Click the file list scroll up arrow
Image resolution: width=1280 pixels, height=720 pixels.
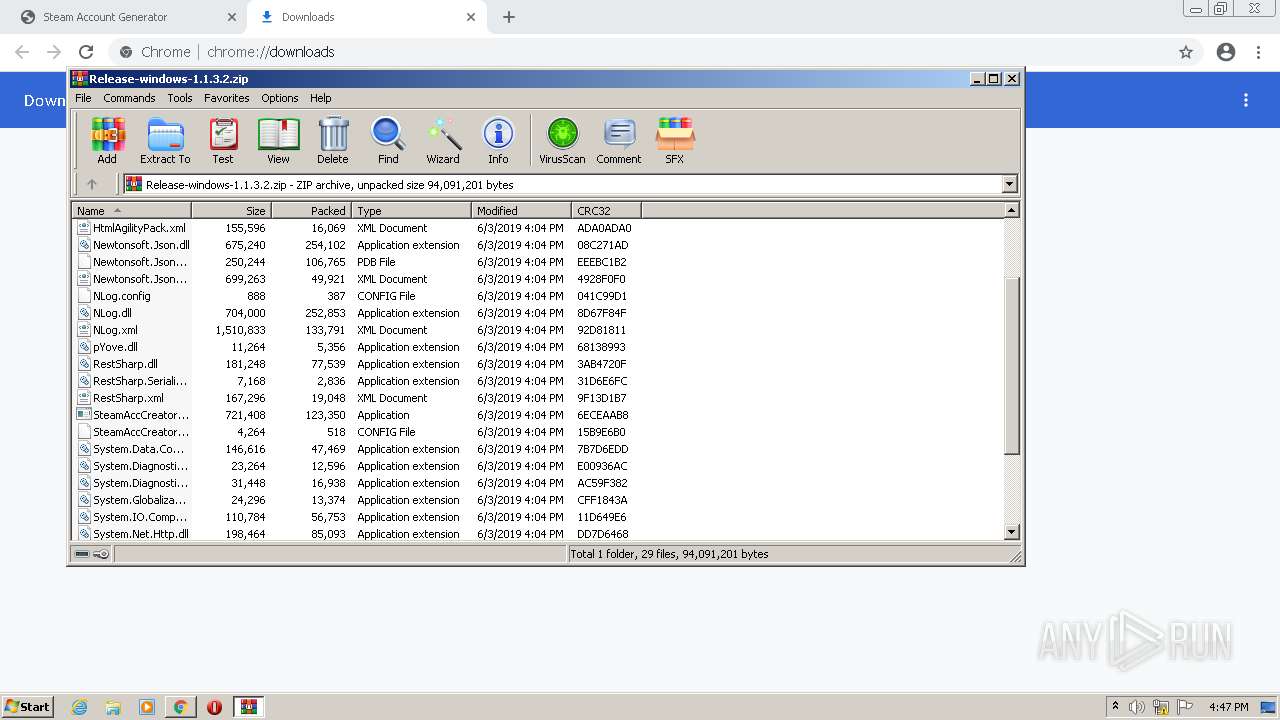1011,210
